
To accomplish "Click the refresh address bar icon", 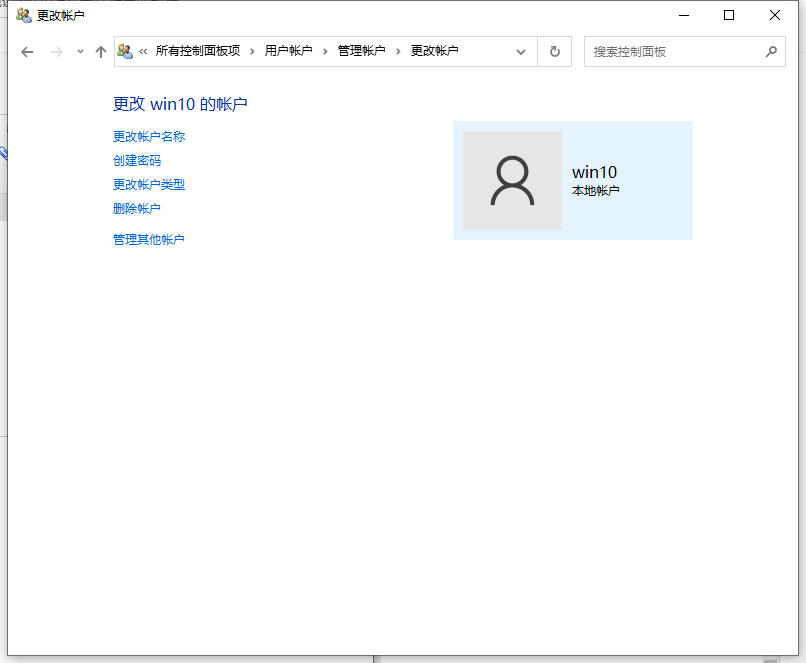I will click(554, 51).
